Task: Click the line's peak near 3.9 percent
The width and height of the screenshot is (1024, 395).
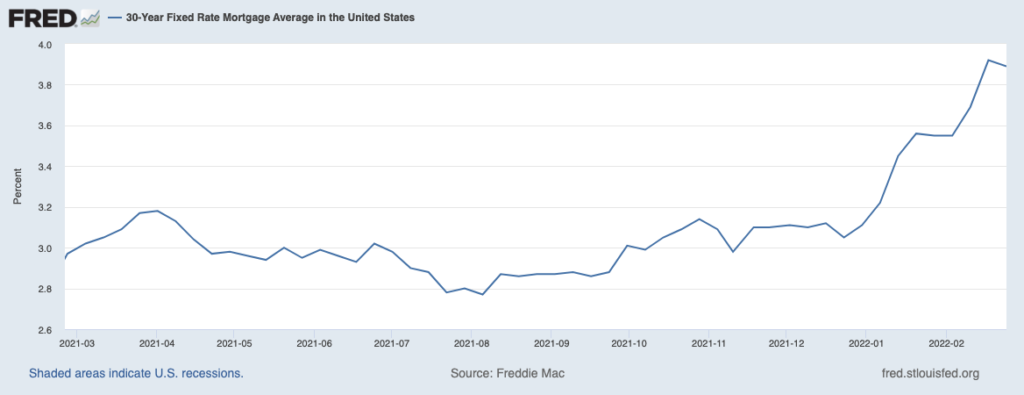Action: (988, 60)
